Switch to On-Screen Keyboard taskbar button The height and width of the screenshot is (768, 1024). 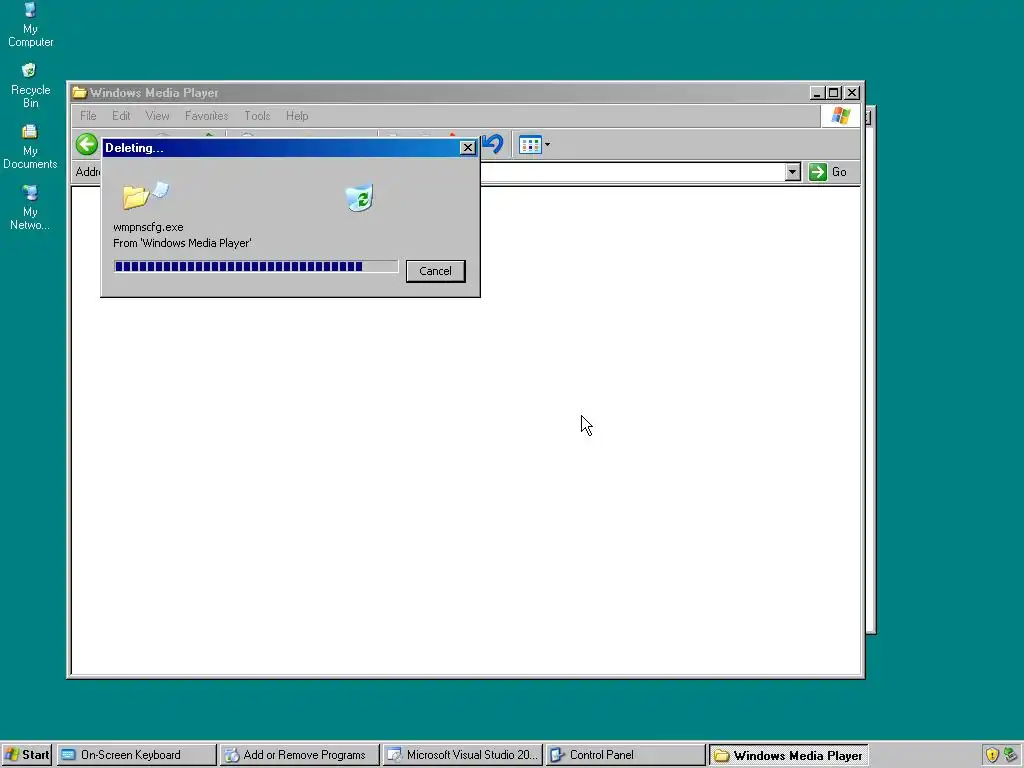click(136, 755)
